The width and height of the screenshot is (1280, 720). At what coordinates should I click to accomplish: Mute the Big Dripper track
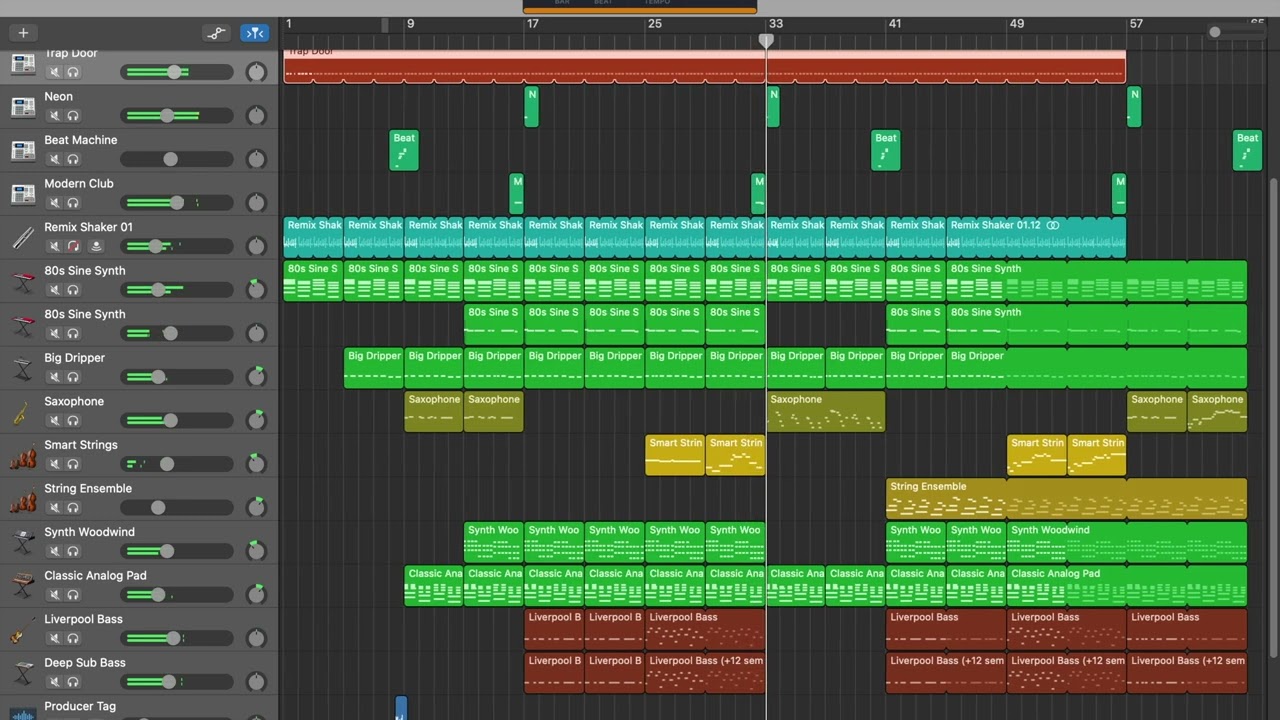(55, 377)
